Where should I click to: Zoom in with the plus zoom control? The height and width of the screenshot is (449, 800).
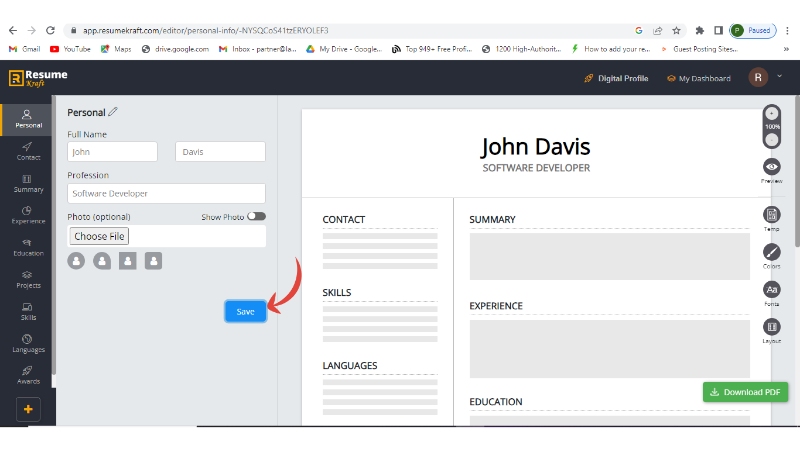pyautogui.click(x=771, y=114)
